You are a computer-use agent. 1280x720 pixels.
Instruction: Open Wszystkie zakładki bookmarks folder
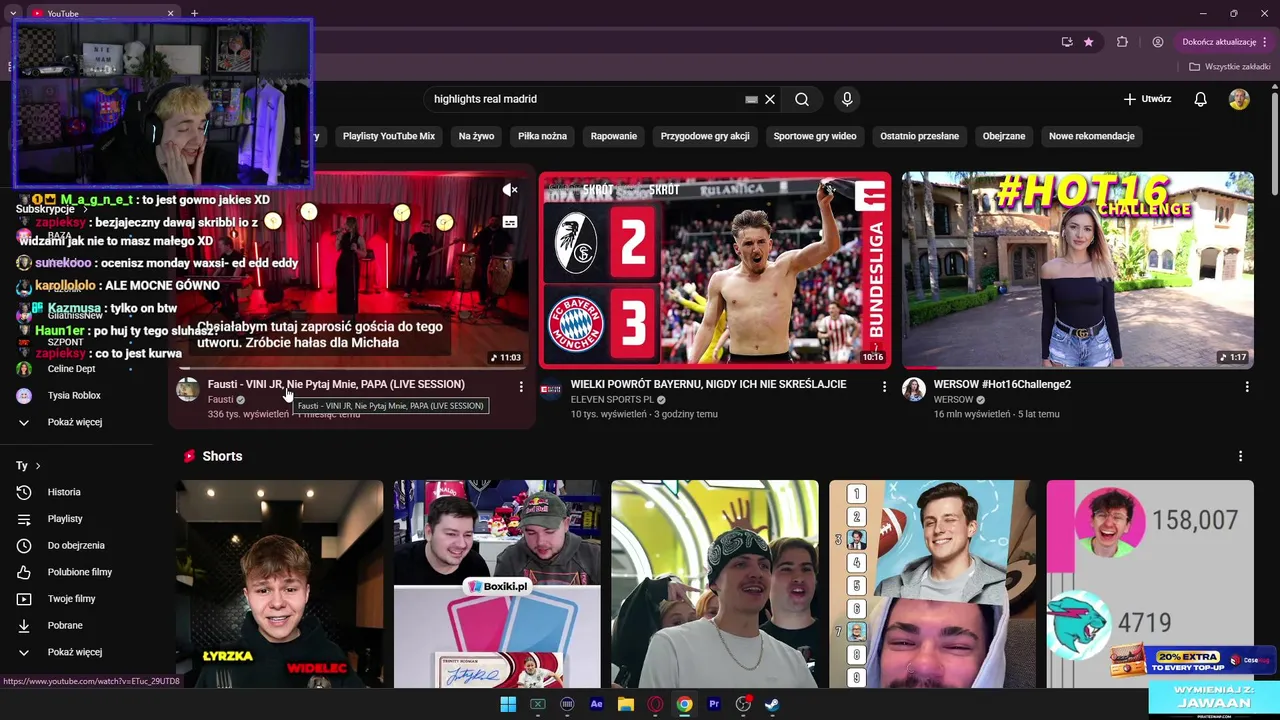coord(1230,67)
